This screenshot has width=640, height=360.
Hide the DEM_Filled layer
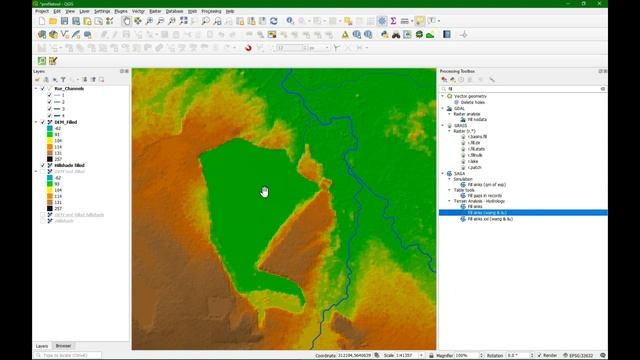click(x=43, y=122)
